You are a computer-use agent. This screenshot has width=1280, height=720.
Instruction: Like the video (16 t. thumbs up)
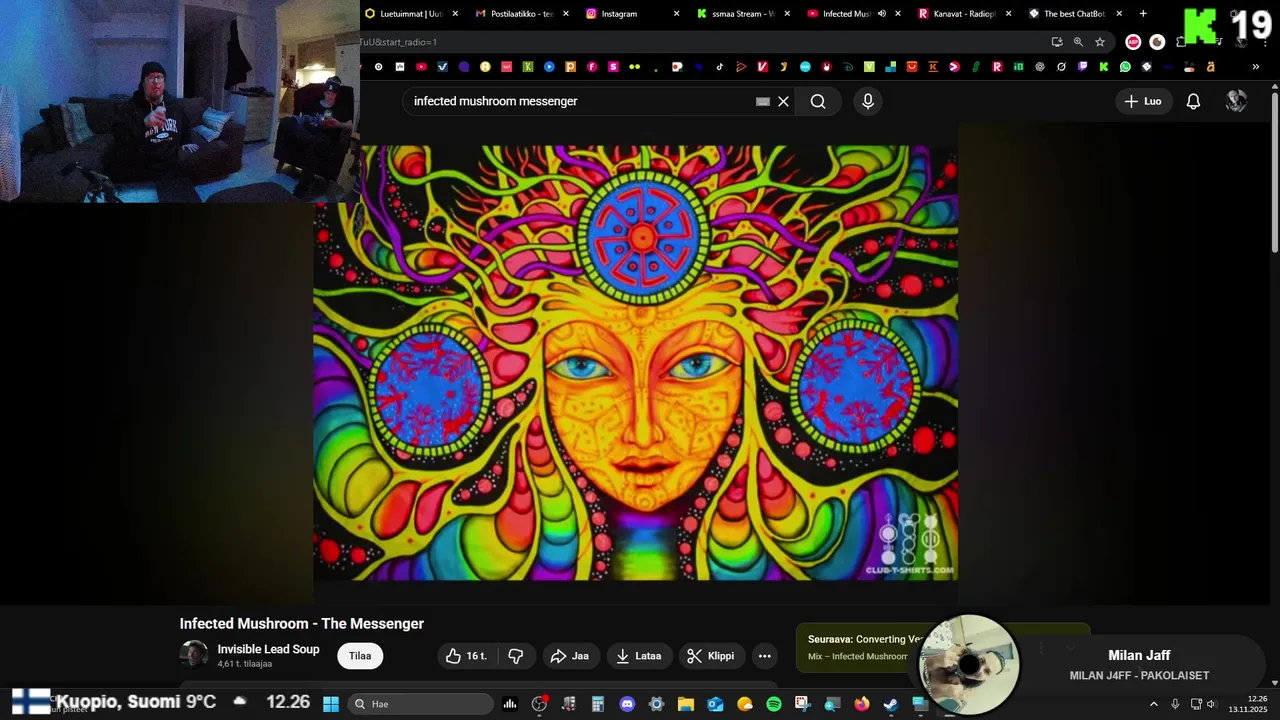pyautogui.click(x=466, y=656)
